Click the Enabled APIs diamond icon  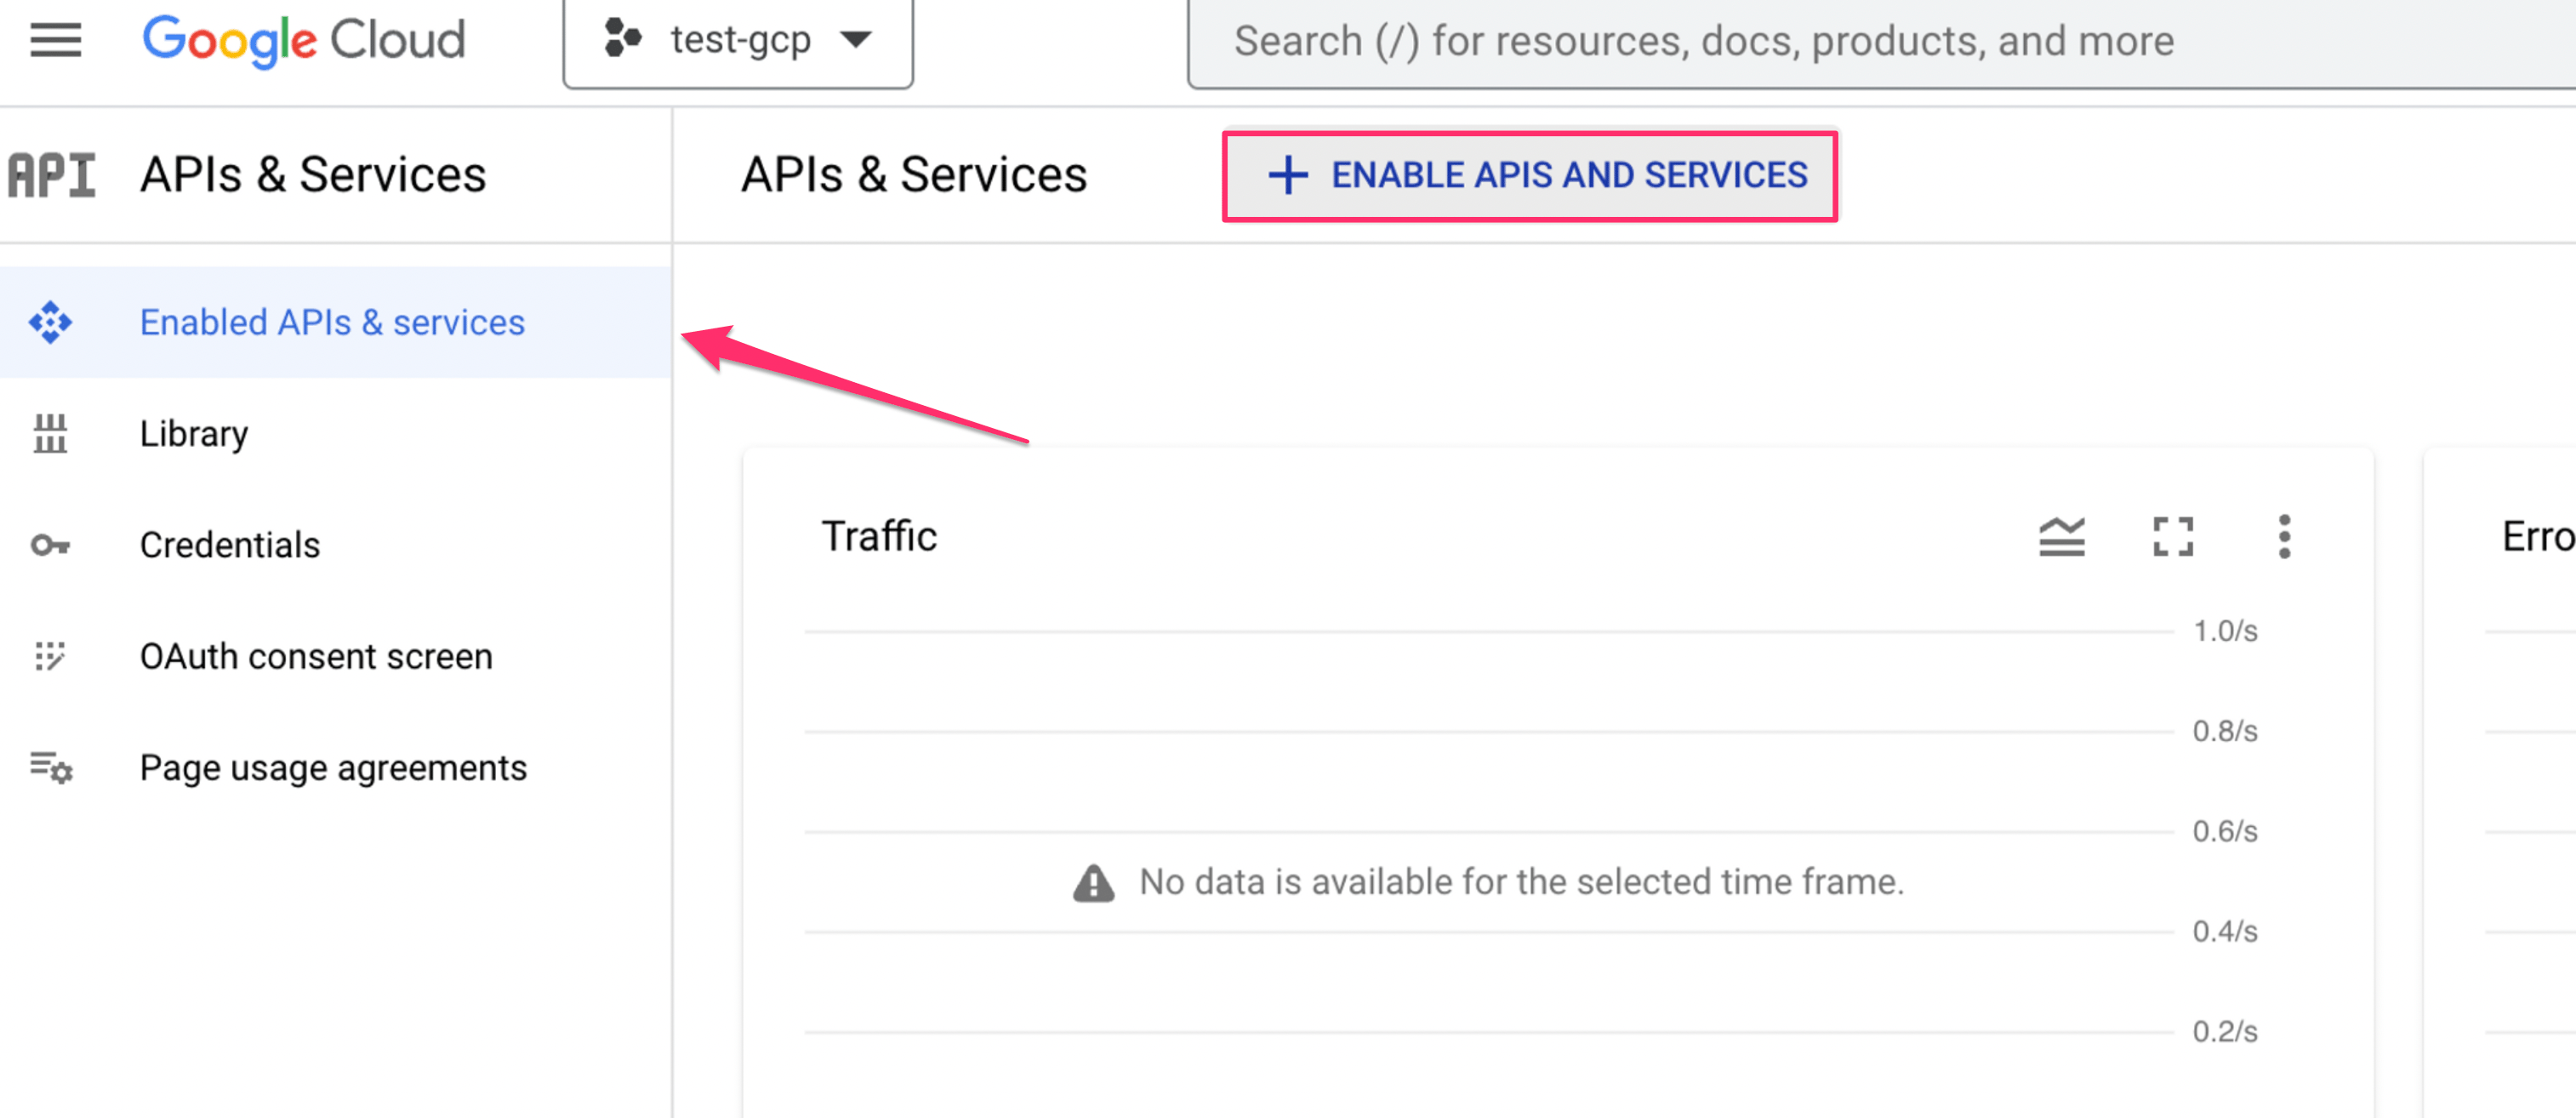(50, 322)
